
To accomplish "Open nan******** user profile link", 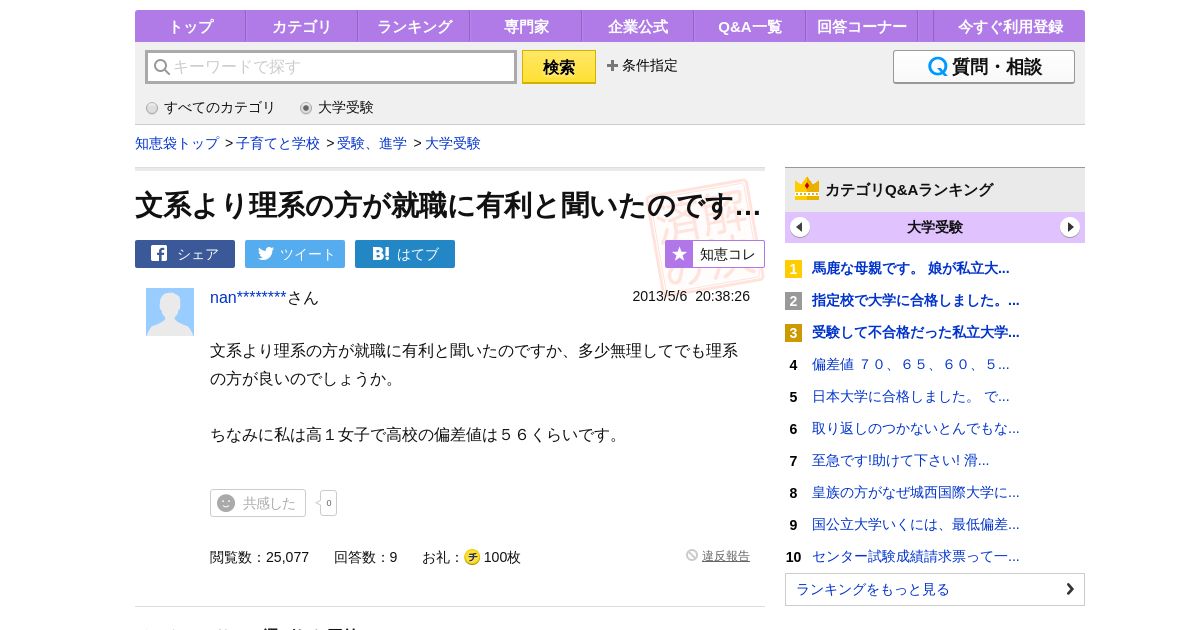I will [x=248, y=297].
